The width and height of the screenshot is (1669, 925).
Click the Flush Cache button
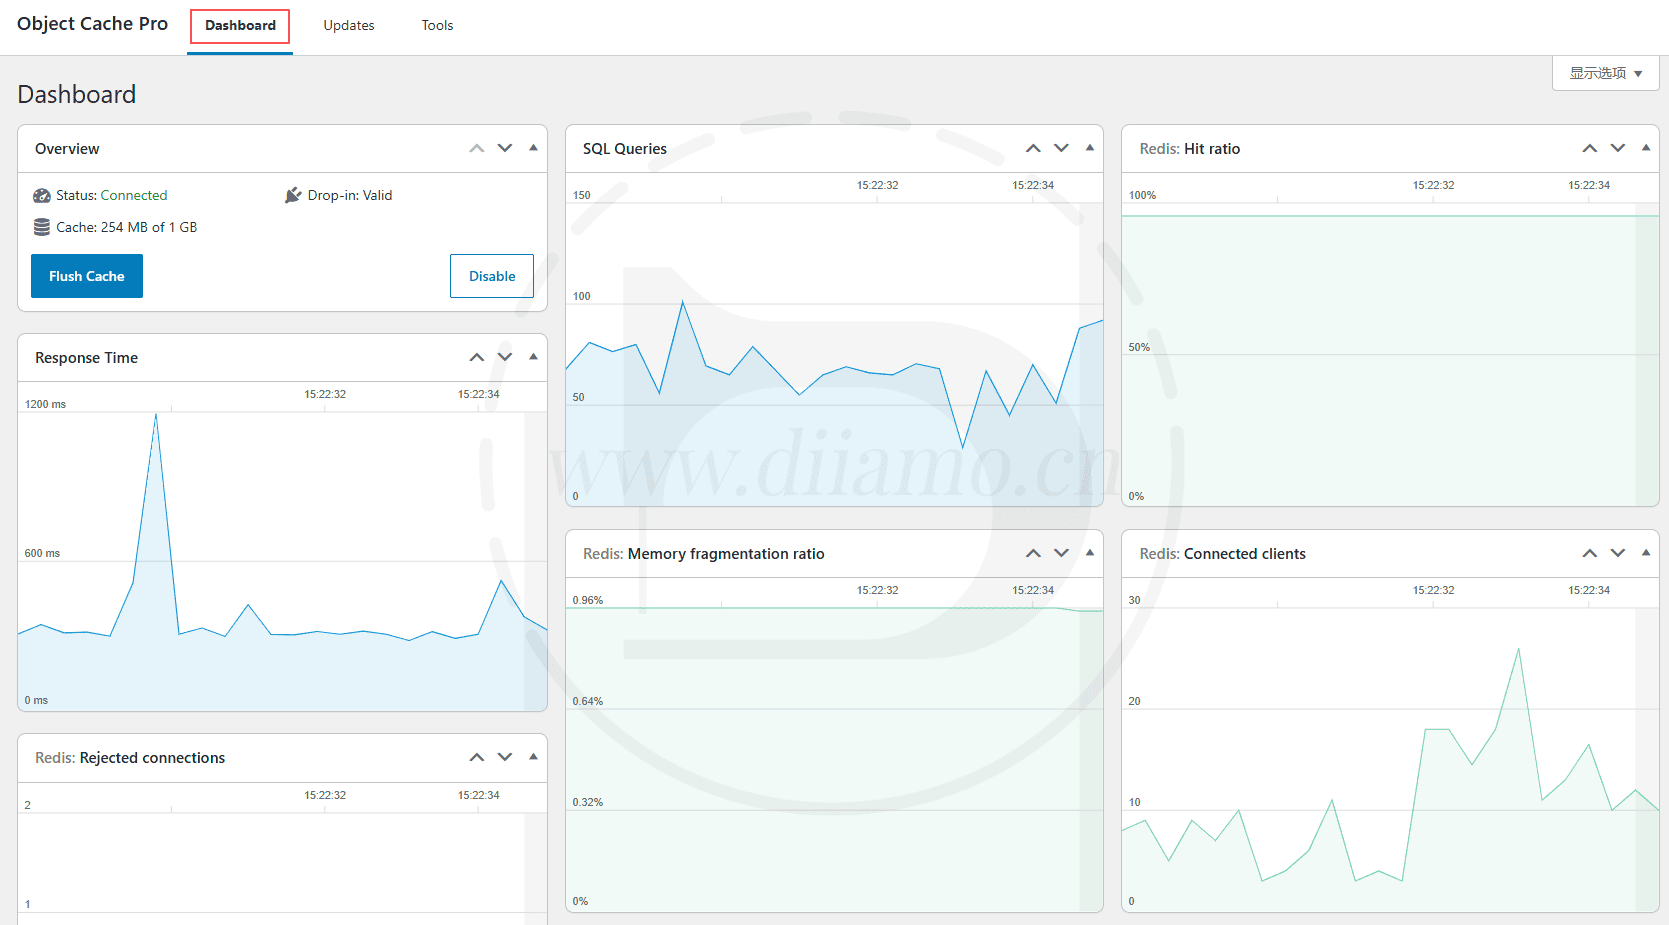(87, 276)
